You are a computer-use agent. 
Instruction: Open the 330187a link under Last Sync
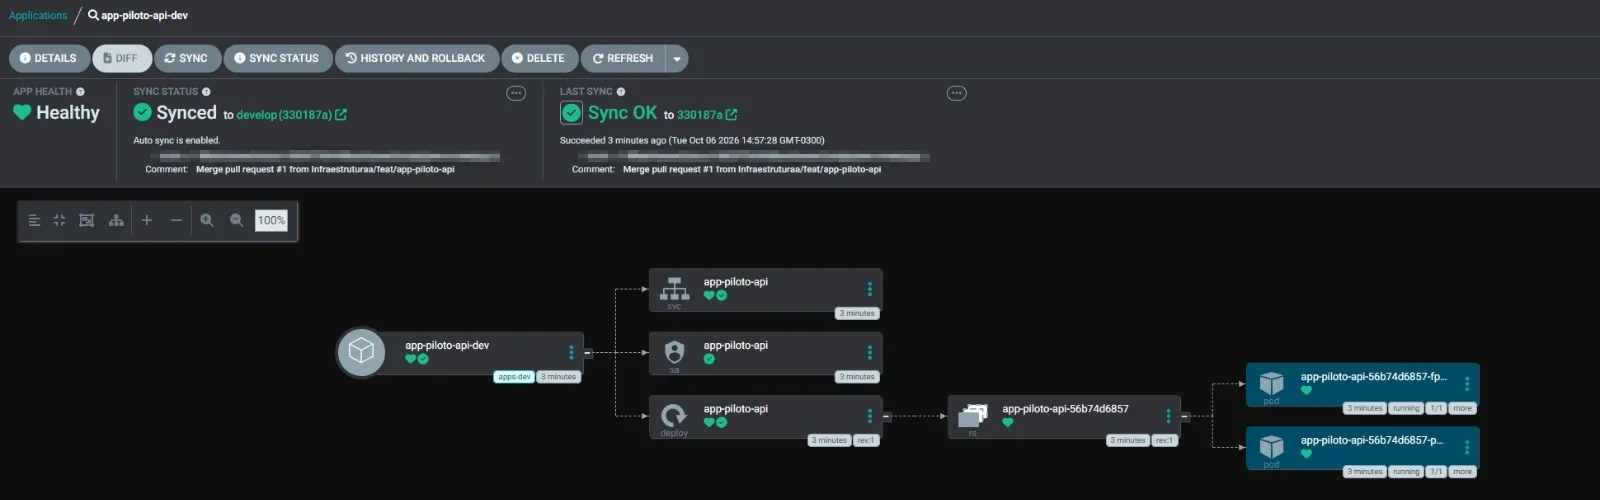click(x=707, y=115)
